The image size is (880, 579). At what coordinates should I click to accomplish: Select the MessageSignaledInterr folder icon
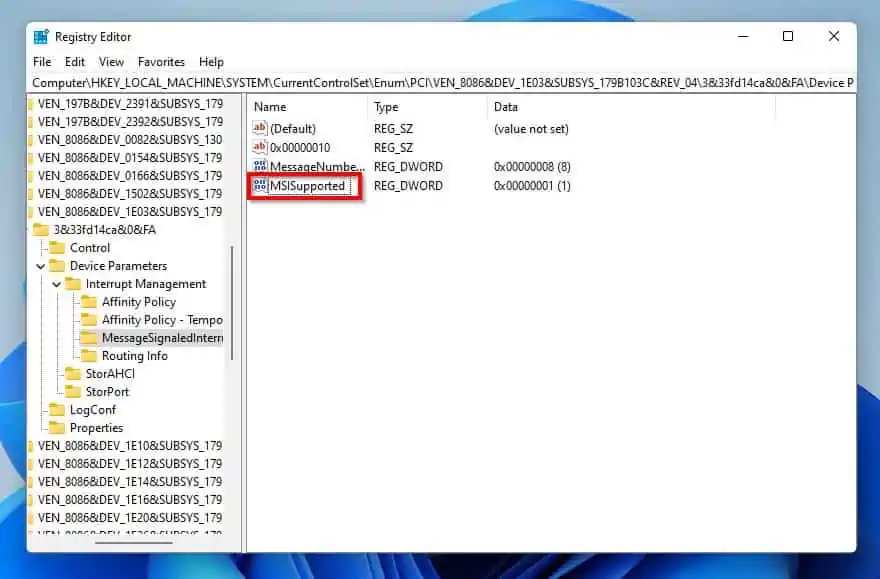pyautogui.click(x=89, y=338)
